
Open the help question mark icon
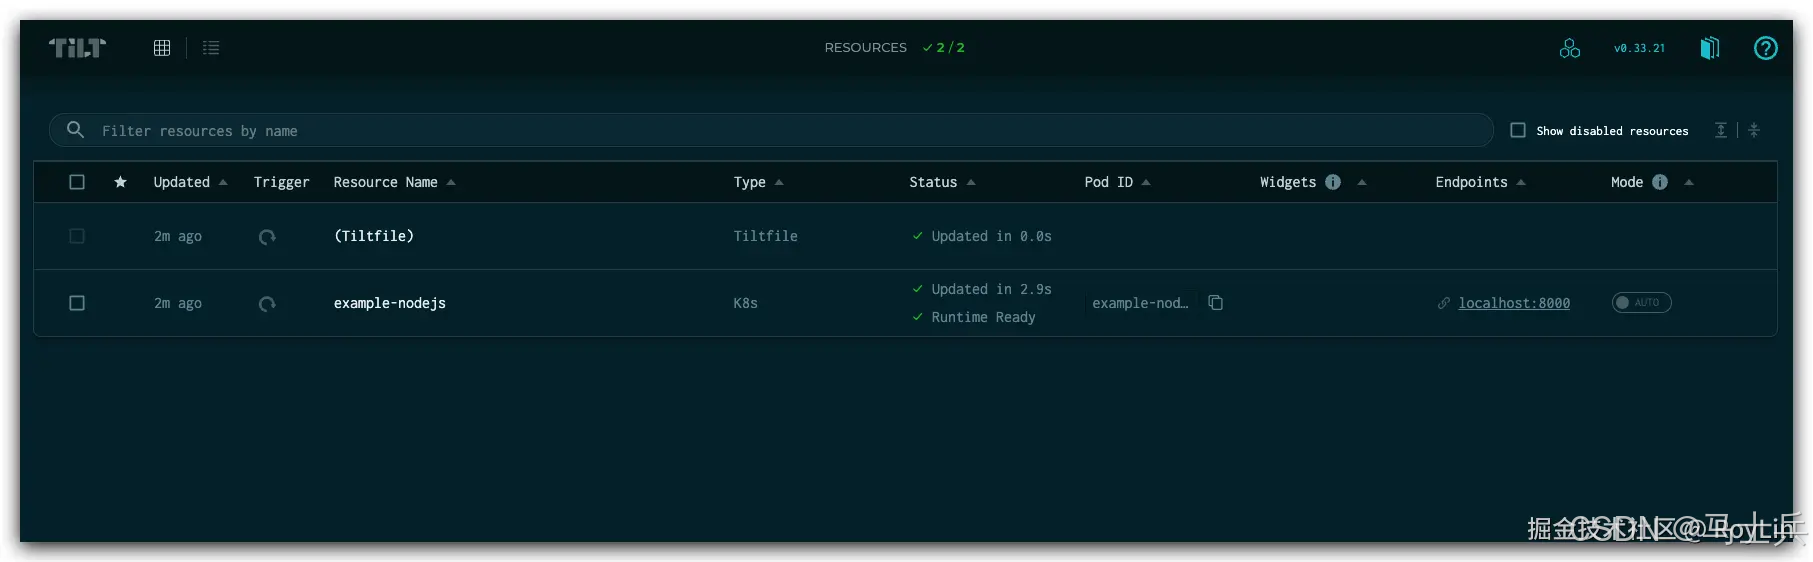[x=1766, y=47]
